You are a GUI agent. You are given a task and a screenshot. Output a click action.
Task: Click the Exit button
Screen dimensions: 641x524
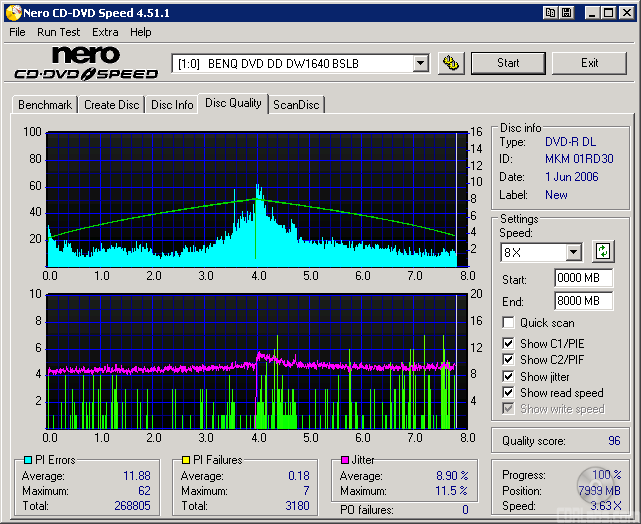coord(589,63)
